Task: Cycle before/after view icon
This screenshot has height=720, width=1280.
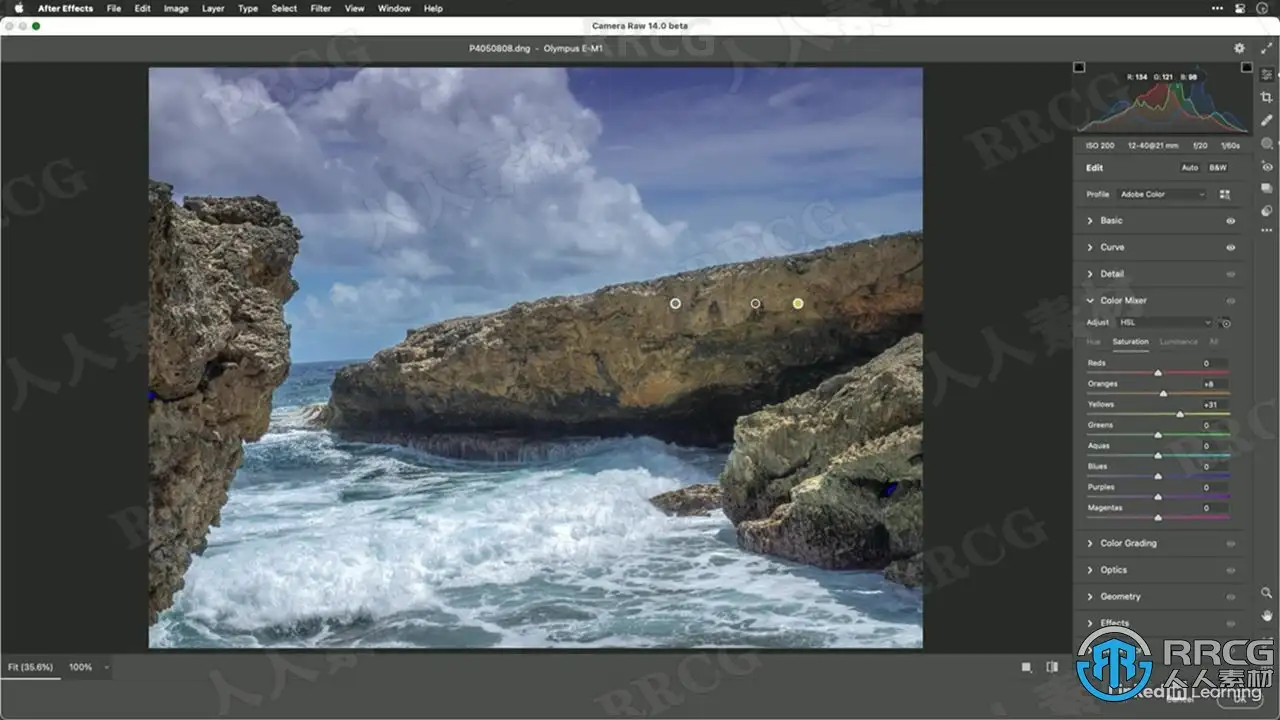Action: pyautogui.click(x=1052, y=667)
